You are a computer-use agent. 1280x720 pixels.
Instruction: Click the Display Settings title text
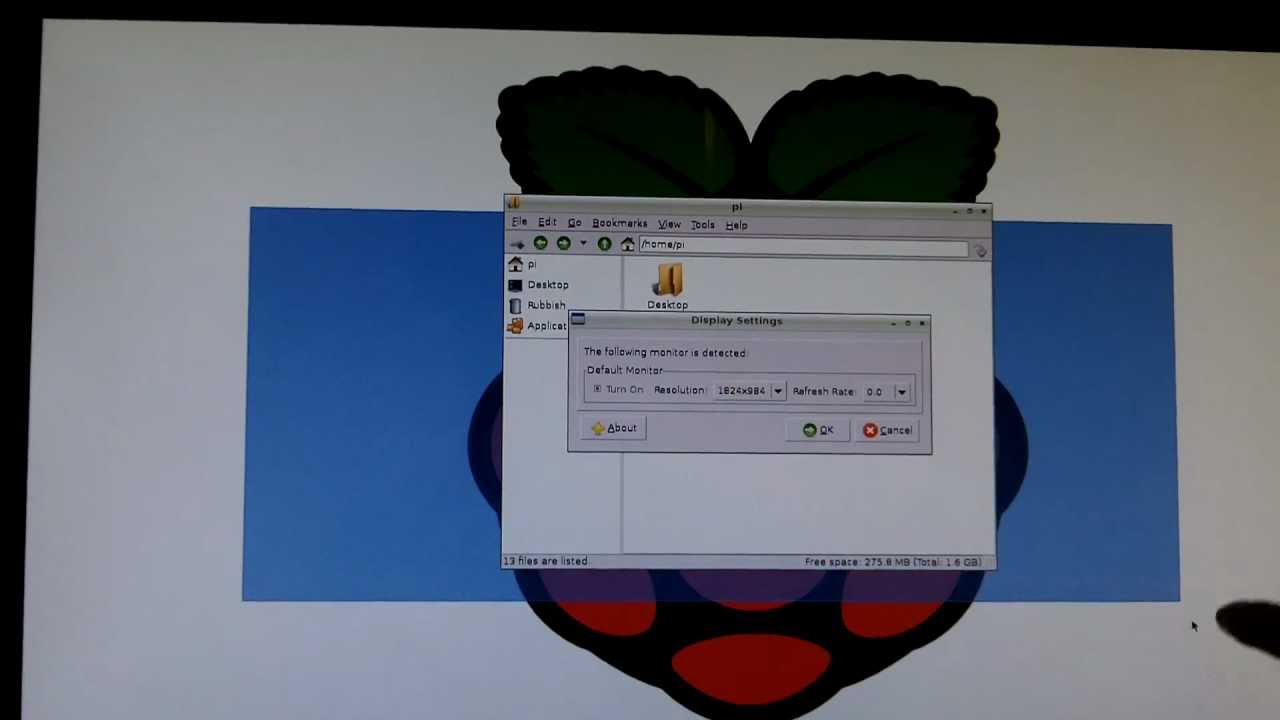coord(736,320)
